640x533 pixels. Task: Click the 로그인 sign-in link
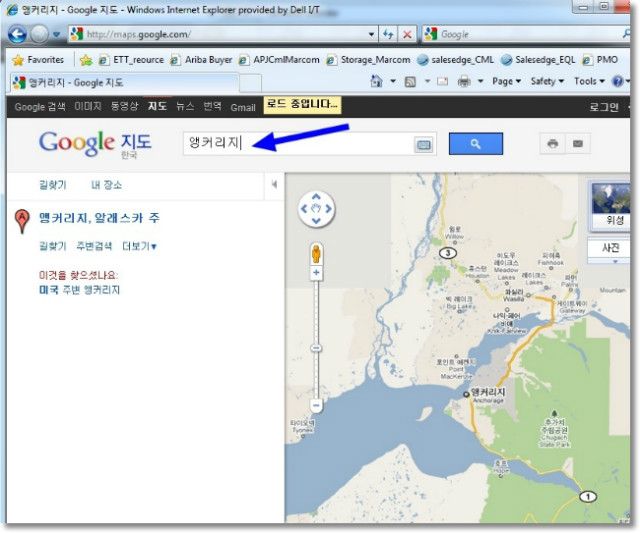click(x=604, y=107)
